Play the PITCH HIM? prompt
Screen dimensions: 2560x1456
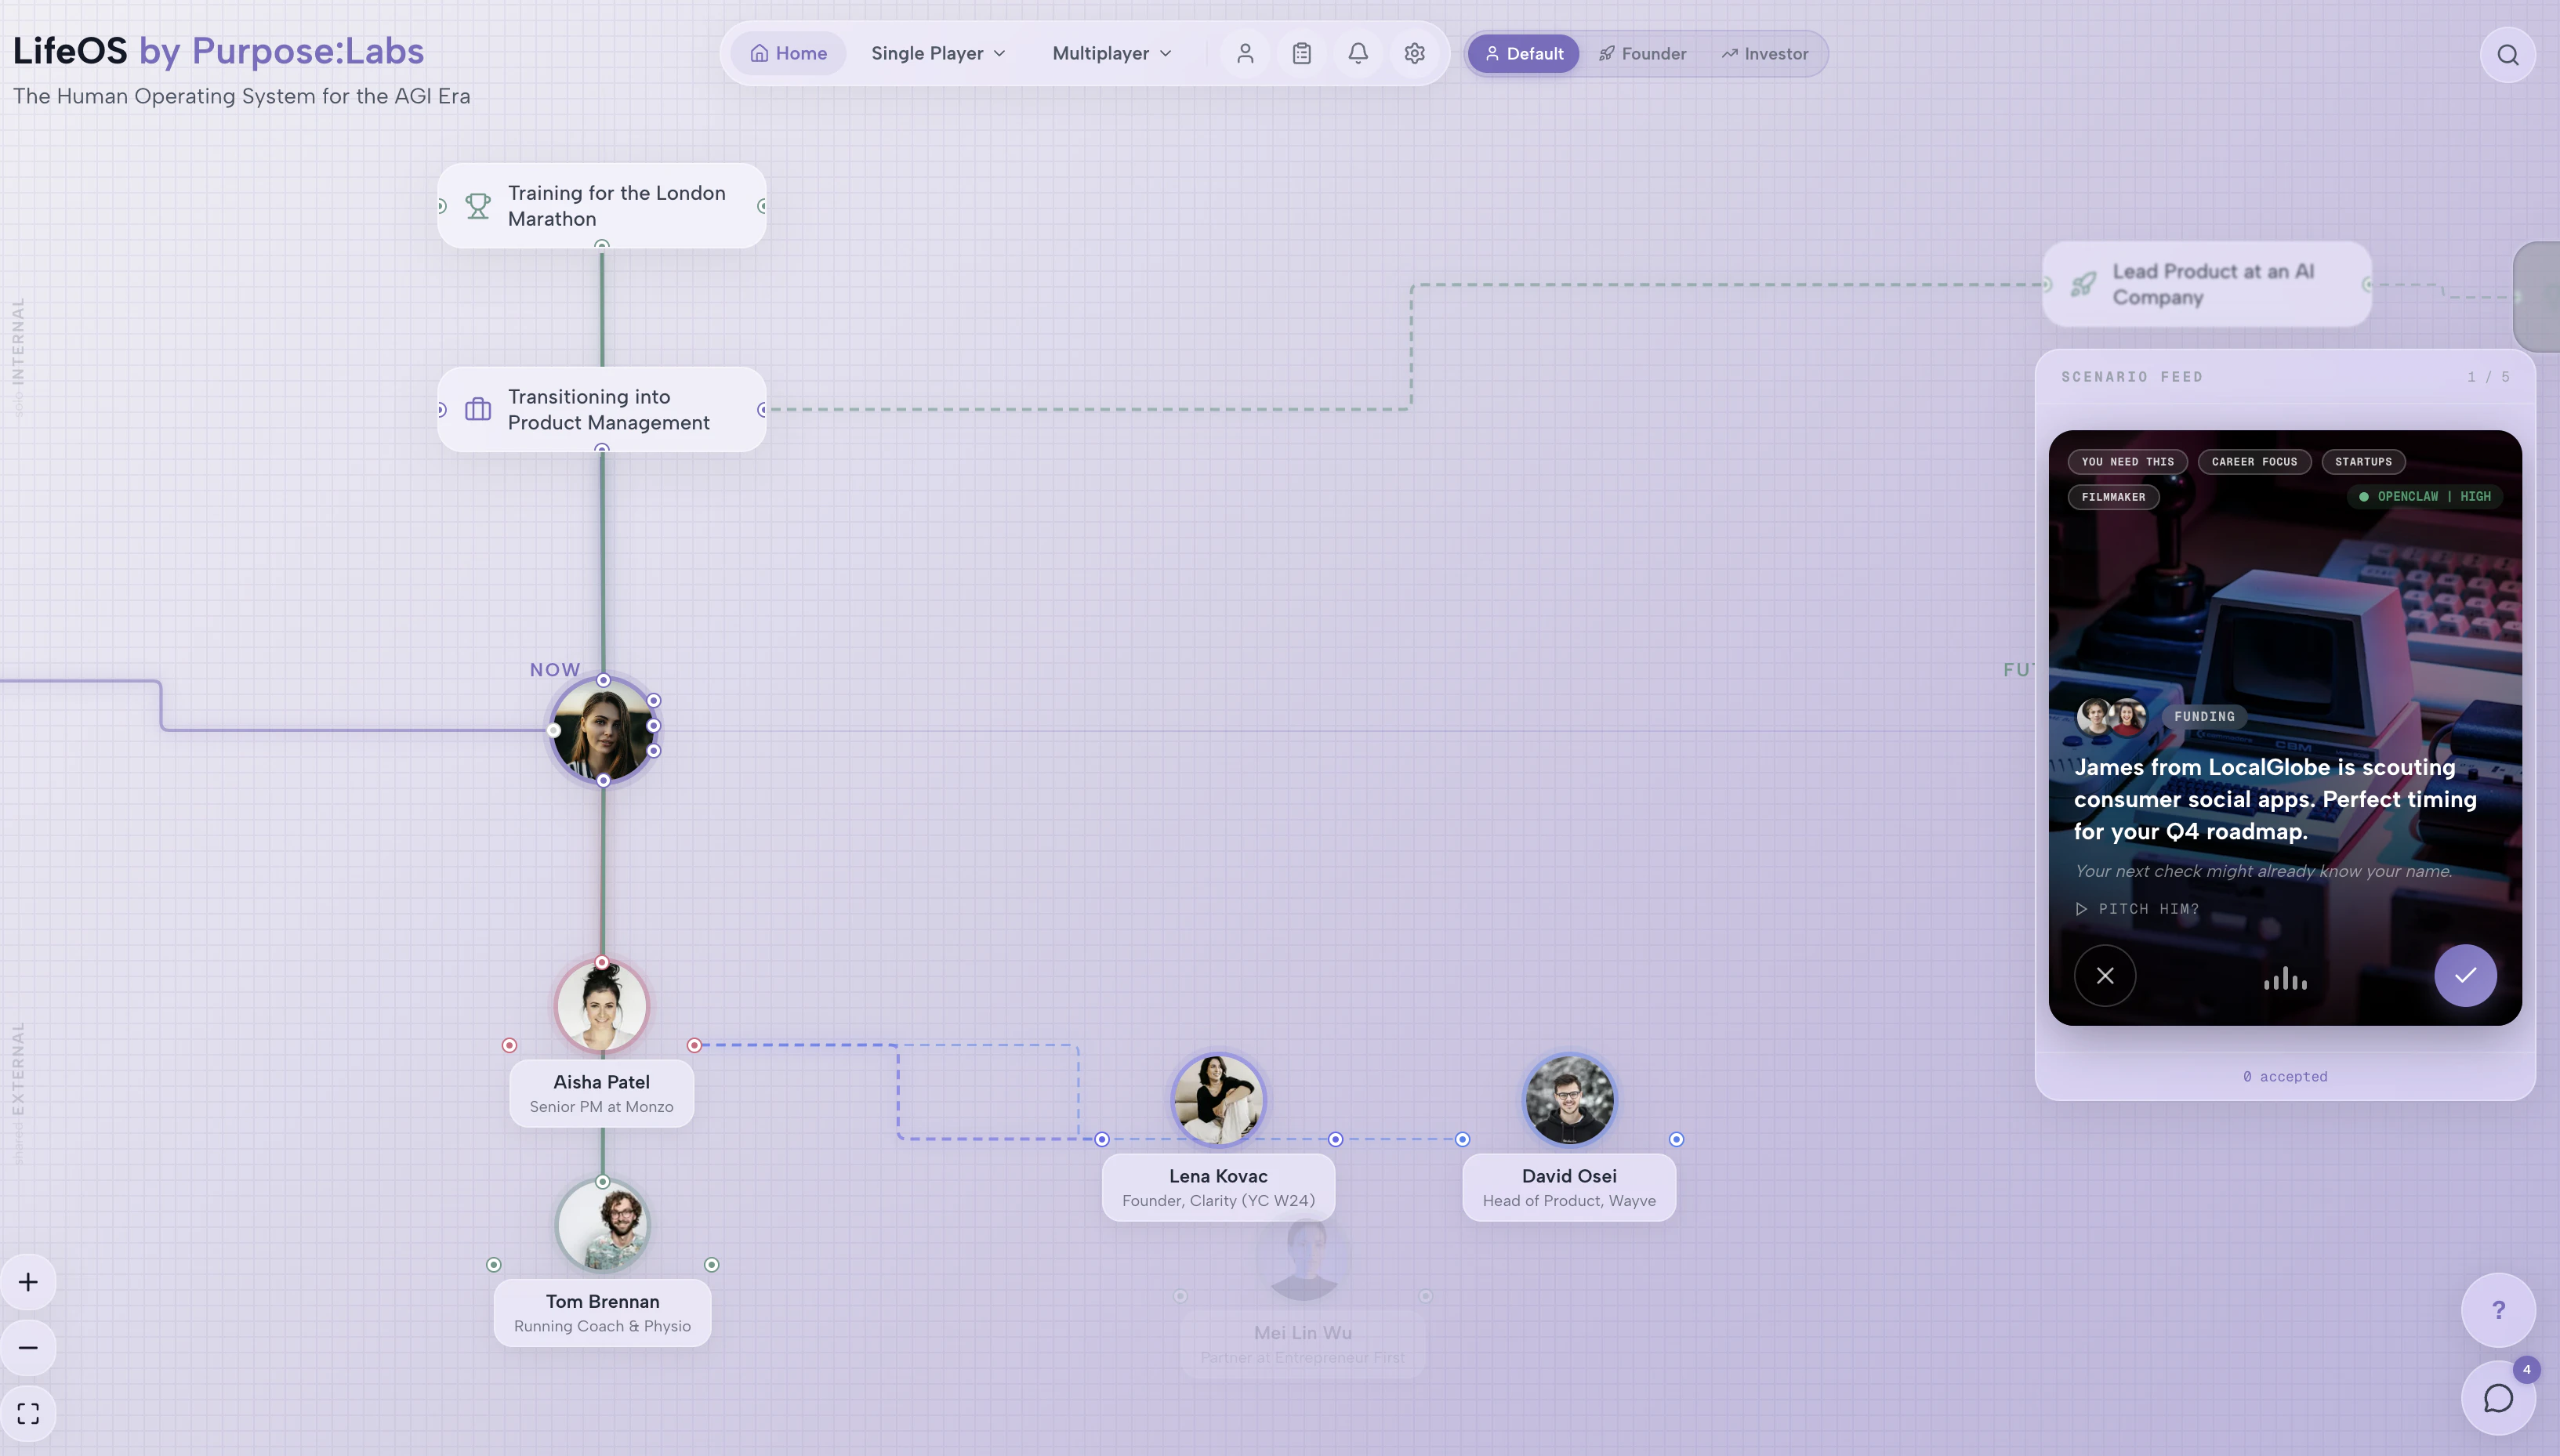2136,908
